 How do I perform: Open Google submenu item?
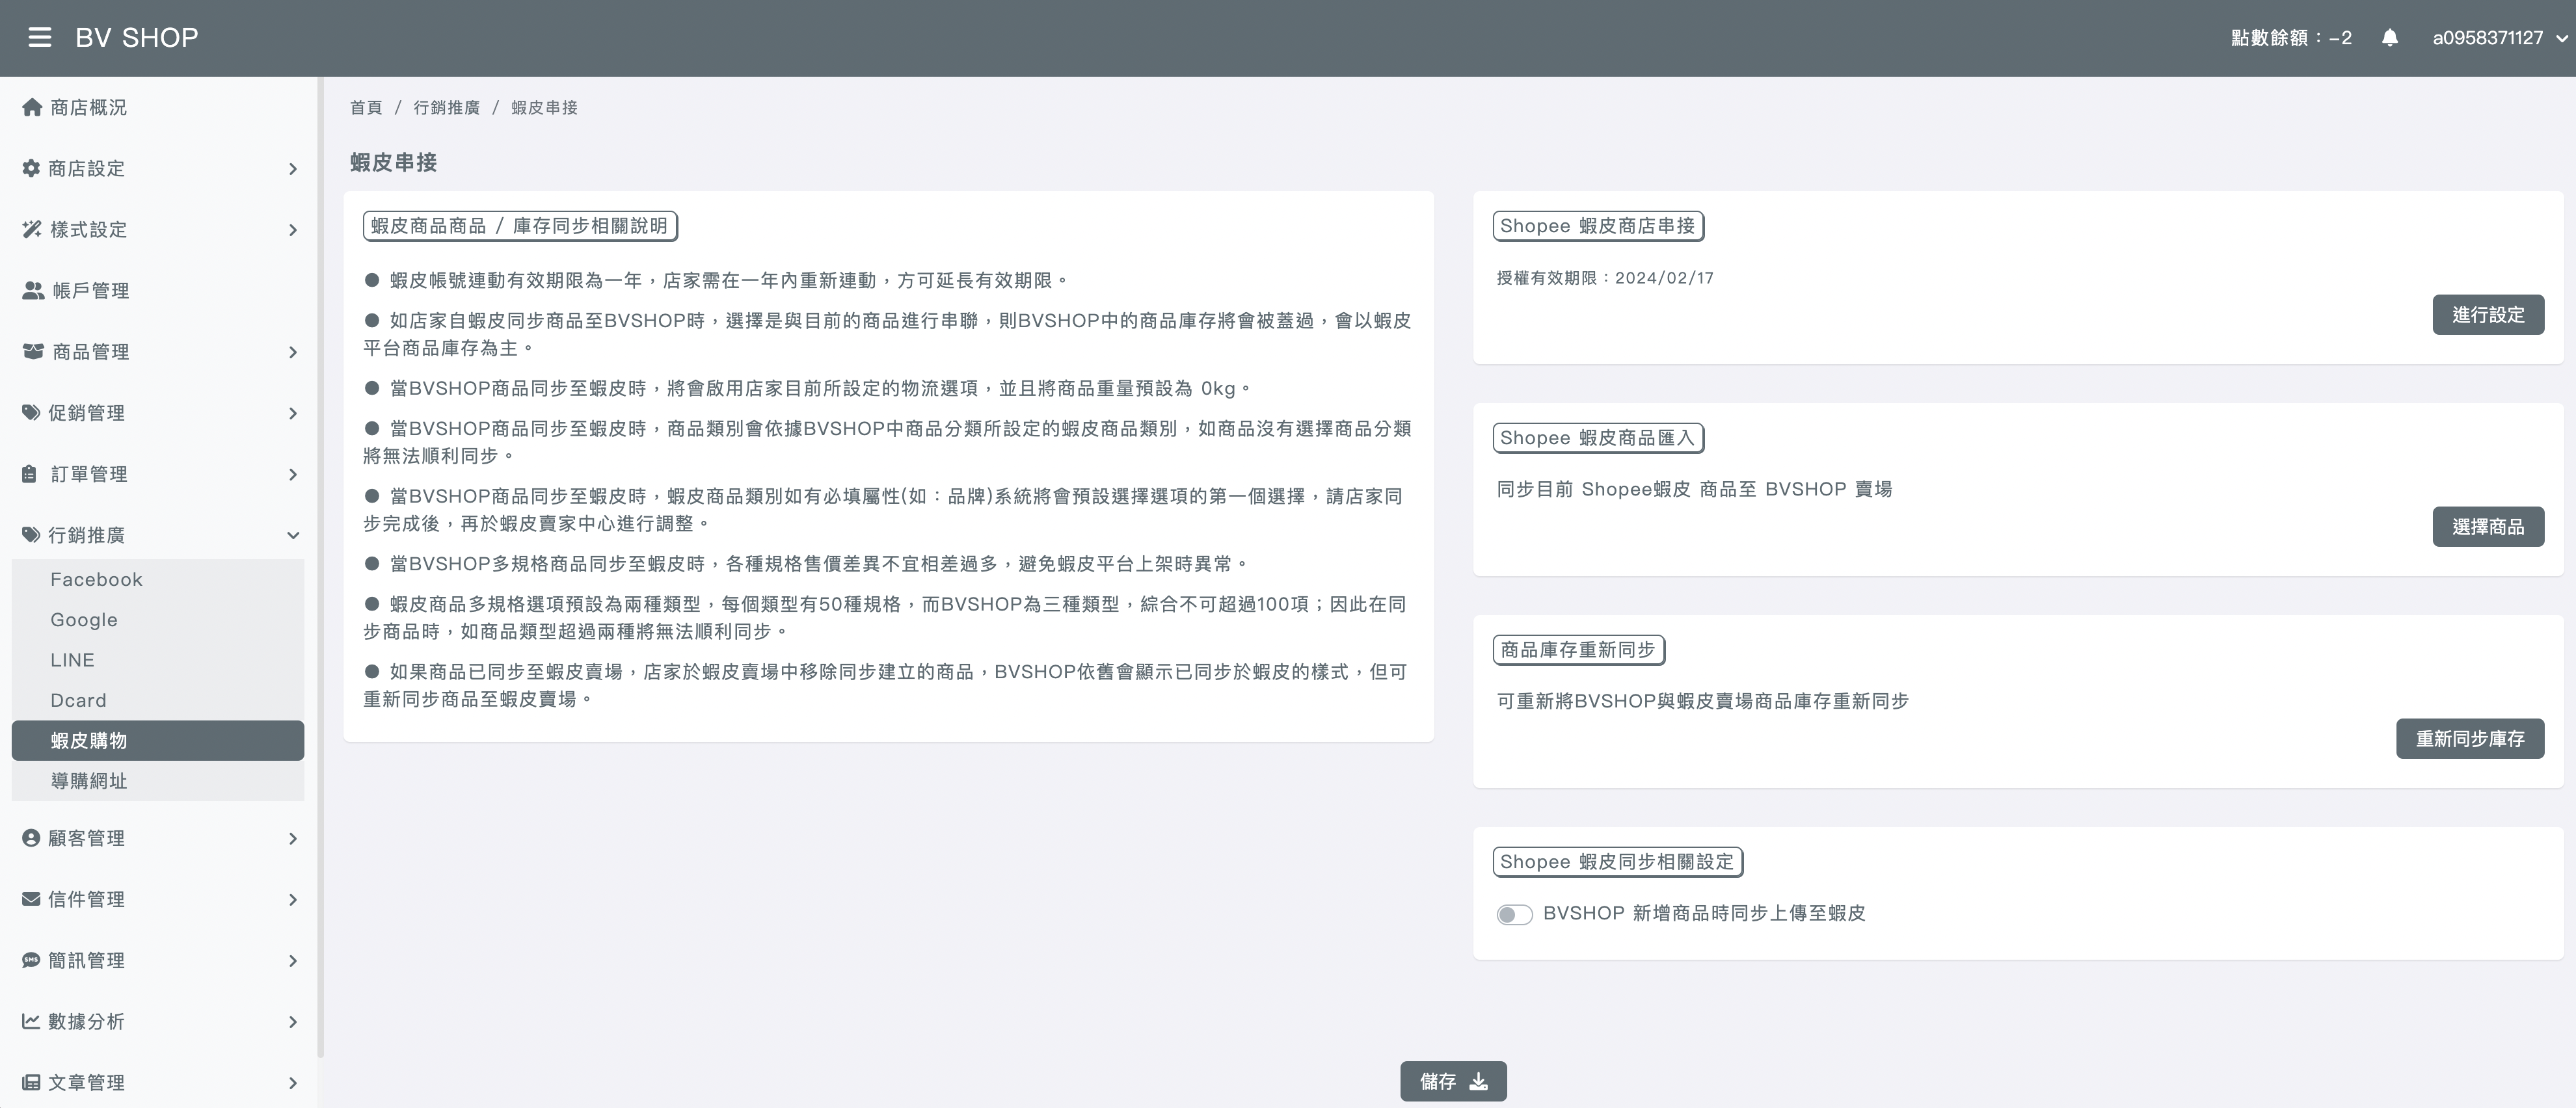point(158,620)
